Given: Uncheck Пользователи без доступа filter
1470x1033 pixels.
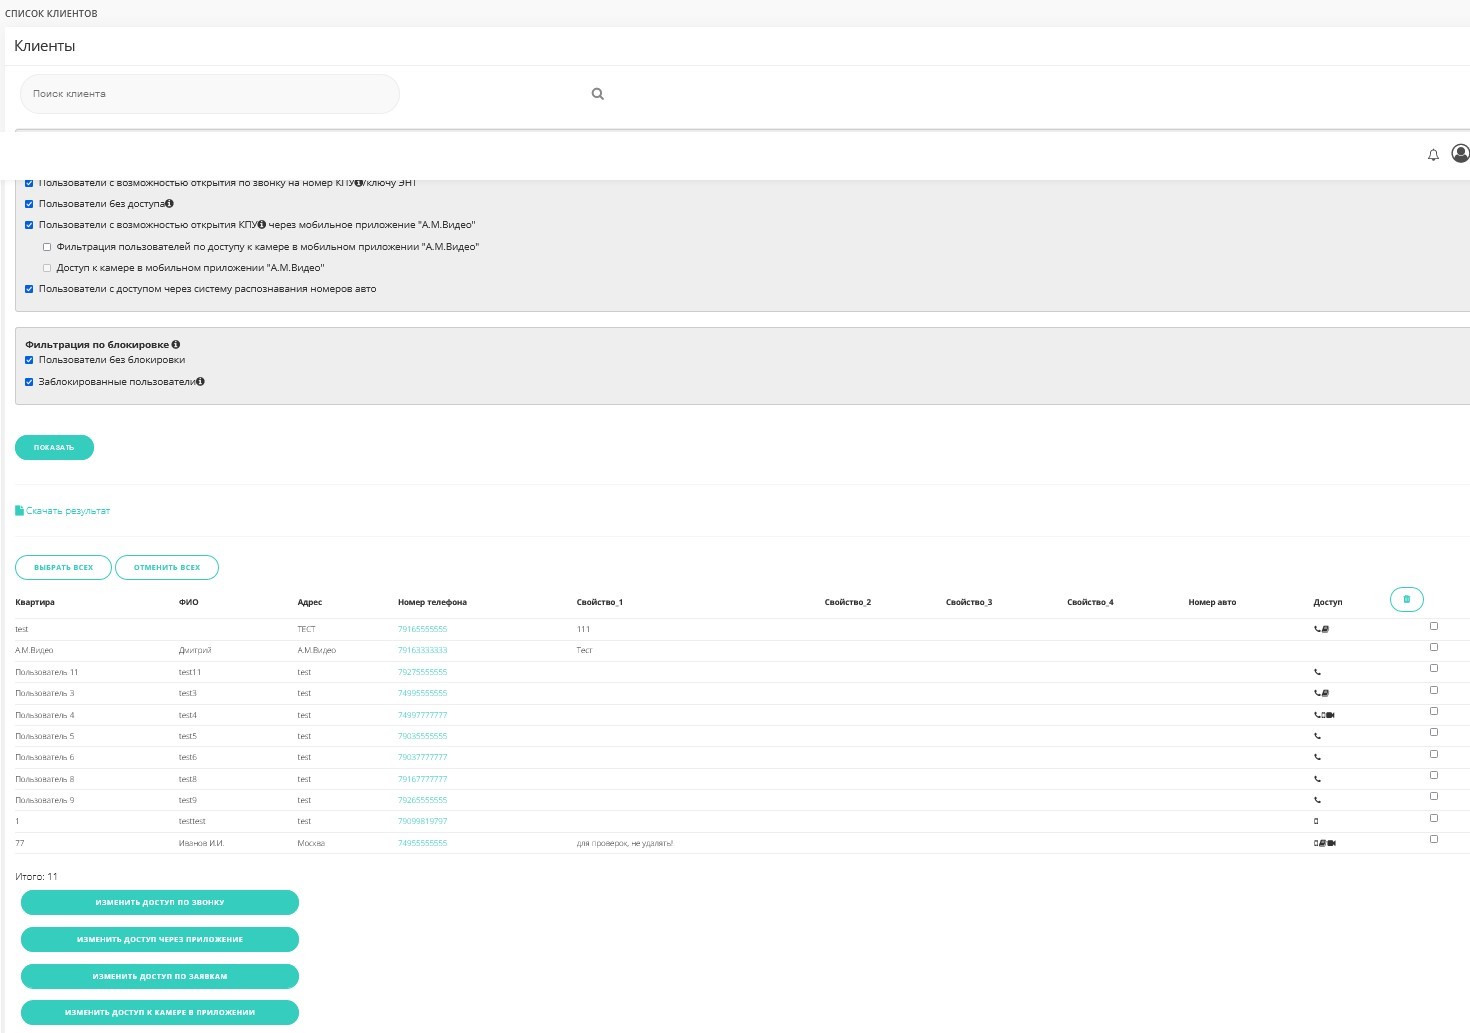Looking at the screenshot, I should tap(29, 204).
